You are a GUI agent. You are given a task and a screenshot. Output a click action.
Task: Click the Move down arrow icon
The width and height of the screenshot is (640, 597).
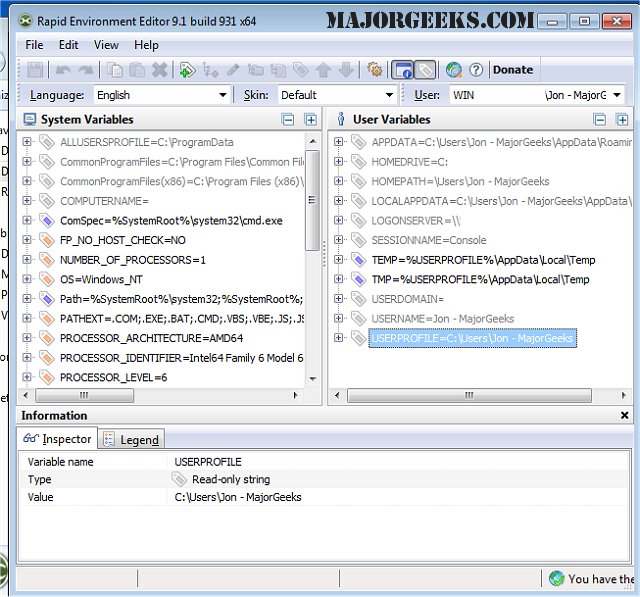click(x=346, y=70)
